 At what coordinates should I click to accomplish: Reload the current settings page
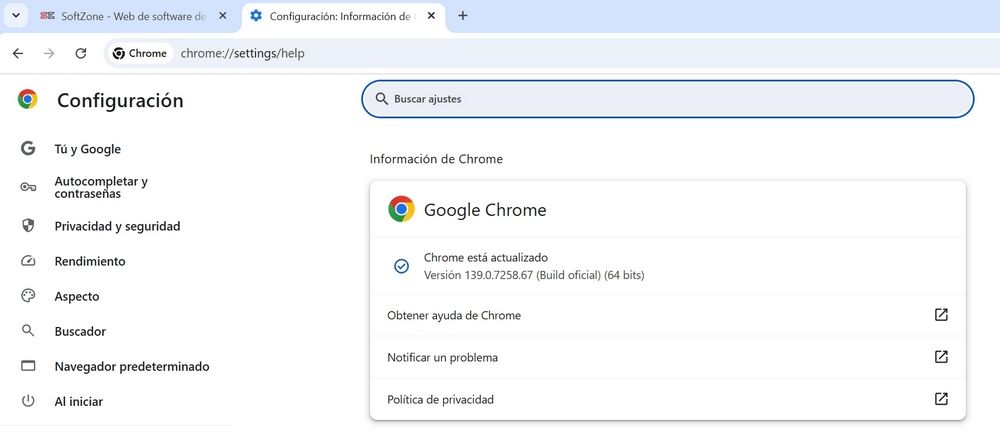(81, 53)
